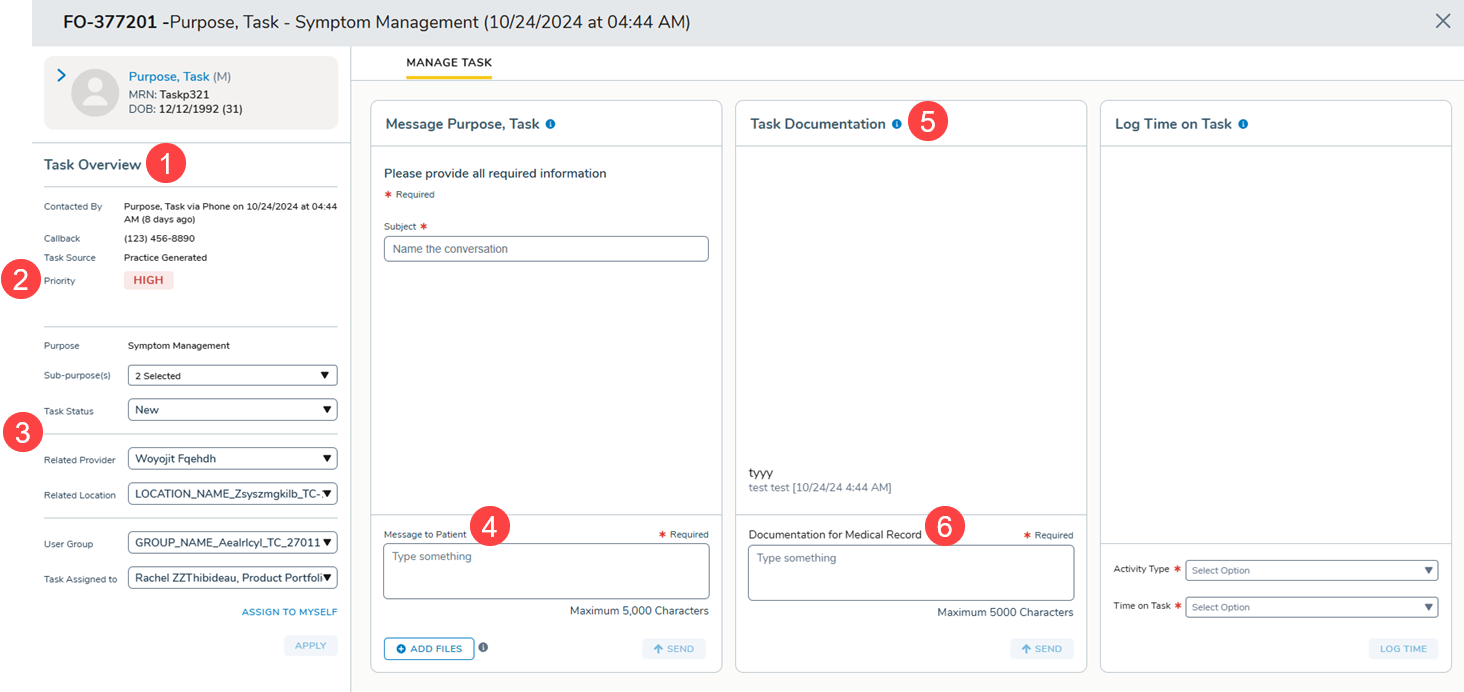Expand patient details chevron

coord(61,76)
